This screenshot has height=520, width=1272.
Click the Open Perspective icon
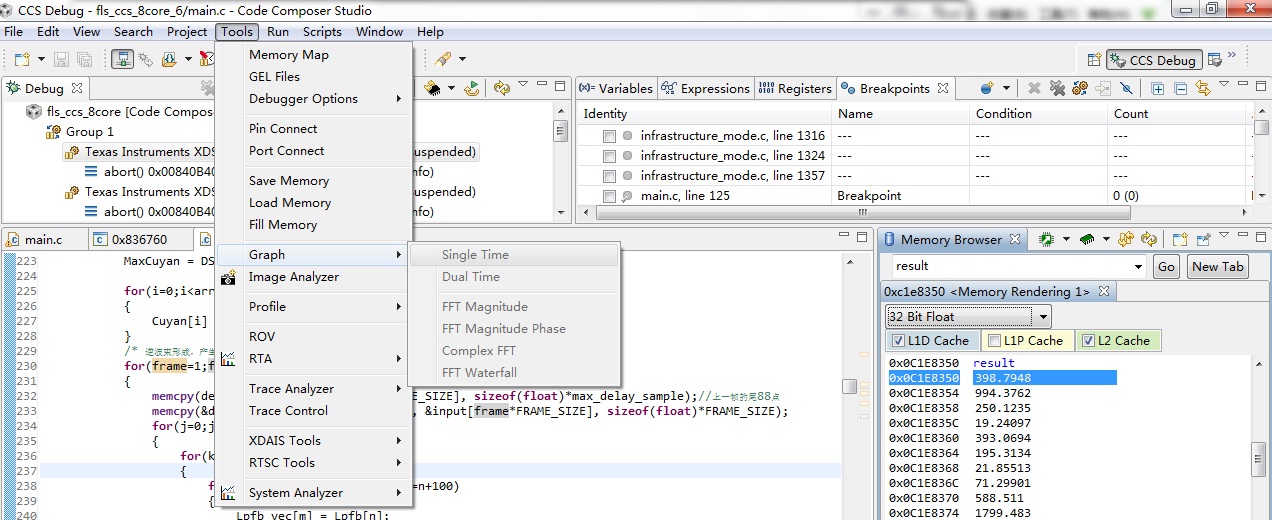(1094, 60)
